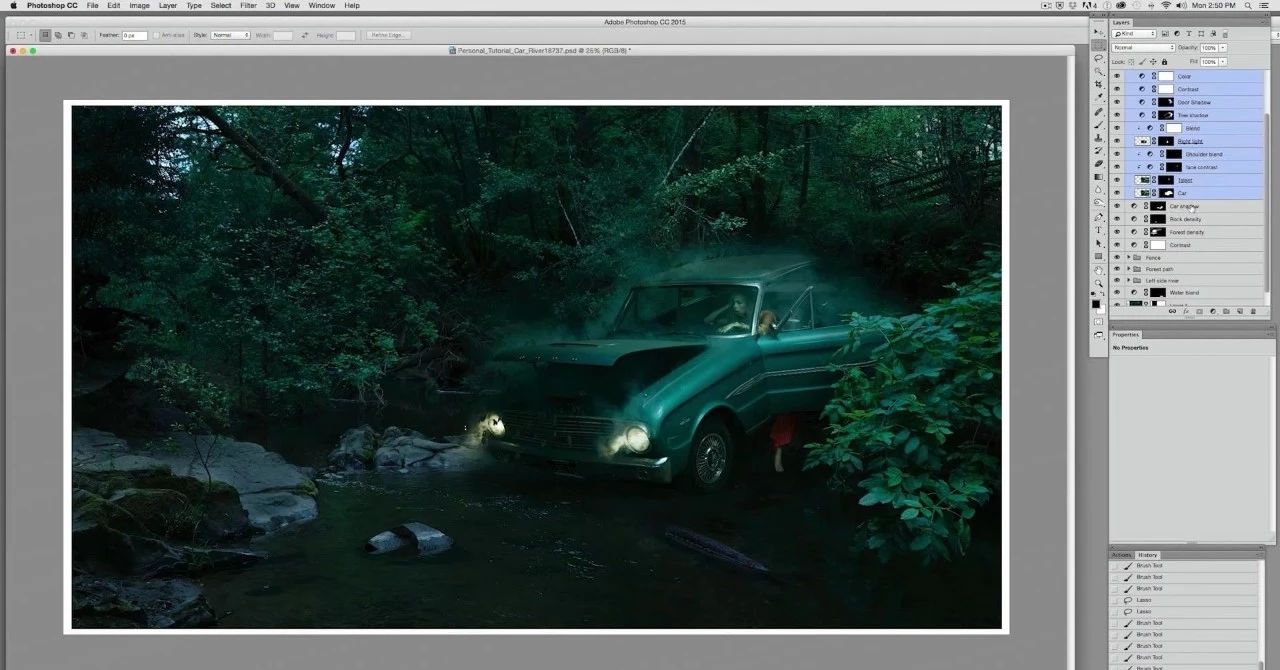1280x670 pixels.
Task: Select the Horizontal Type tool
Action: point(1098,230)
